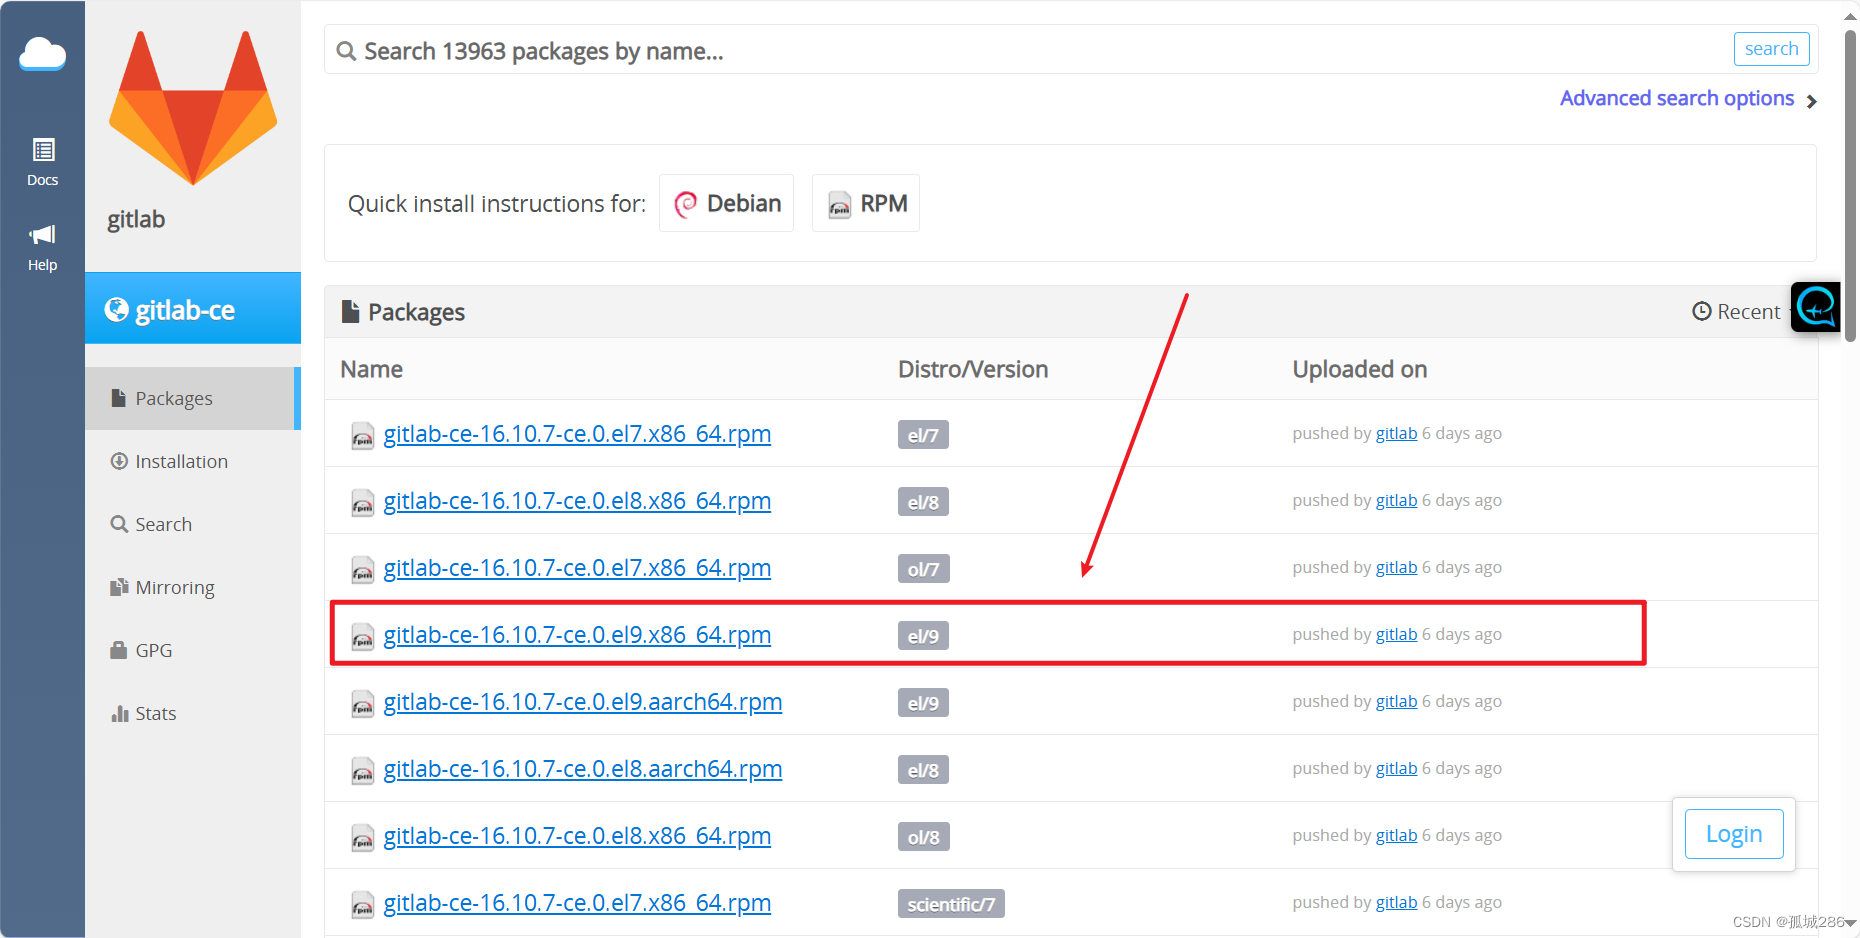Viewport: 1860px width, 938px height.
Task: Click the search button
Action: (x=1771, y=49)
